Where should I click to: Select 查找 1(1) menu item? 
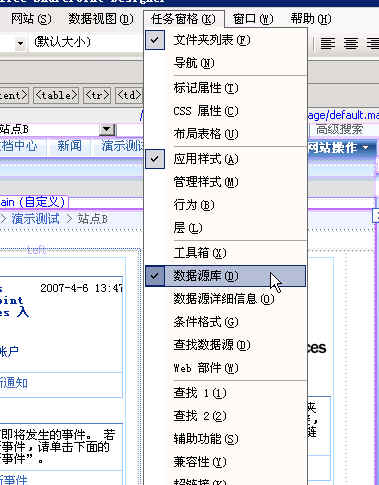point(226,393)
